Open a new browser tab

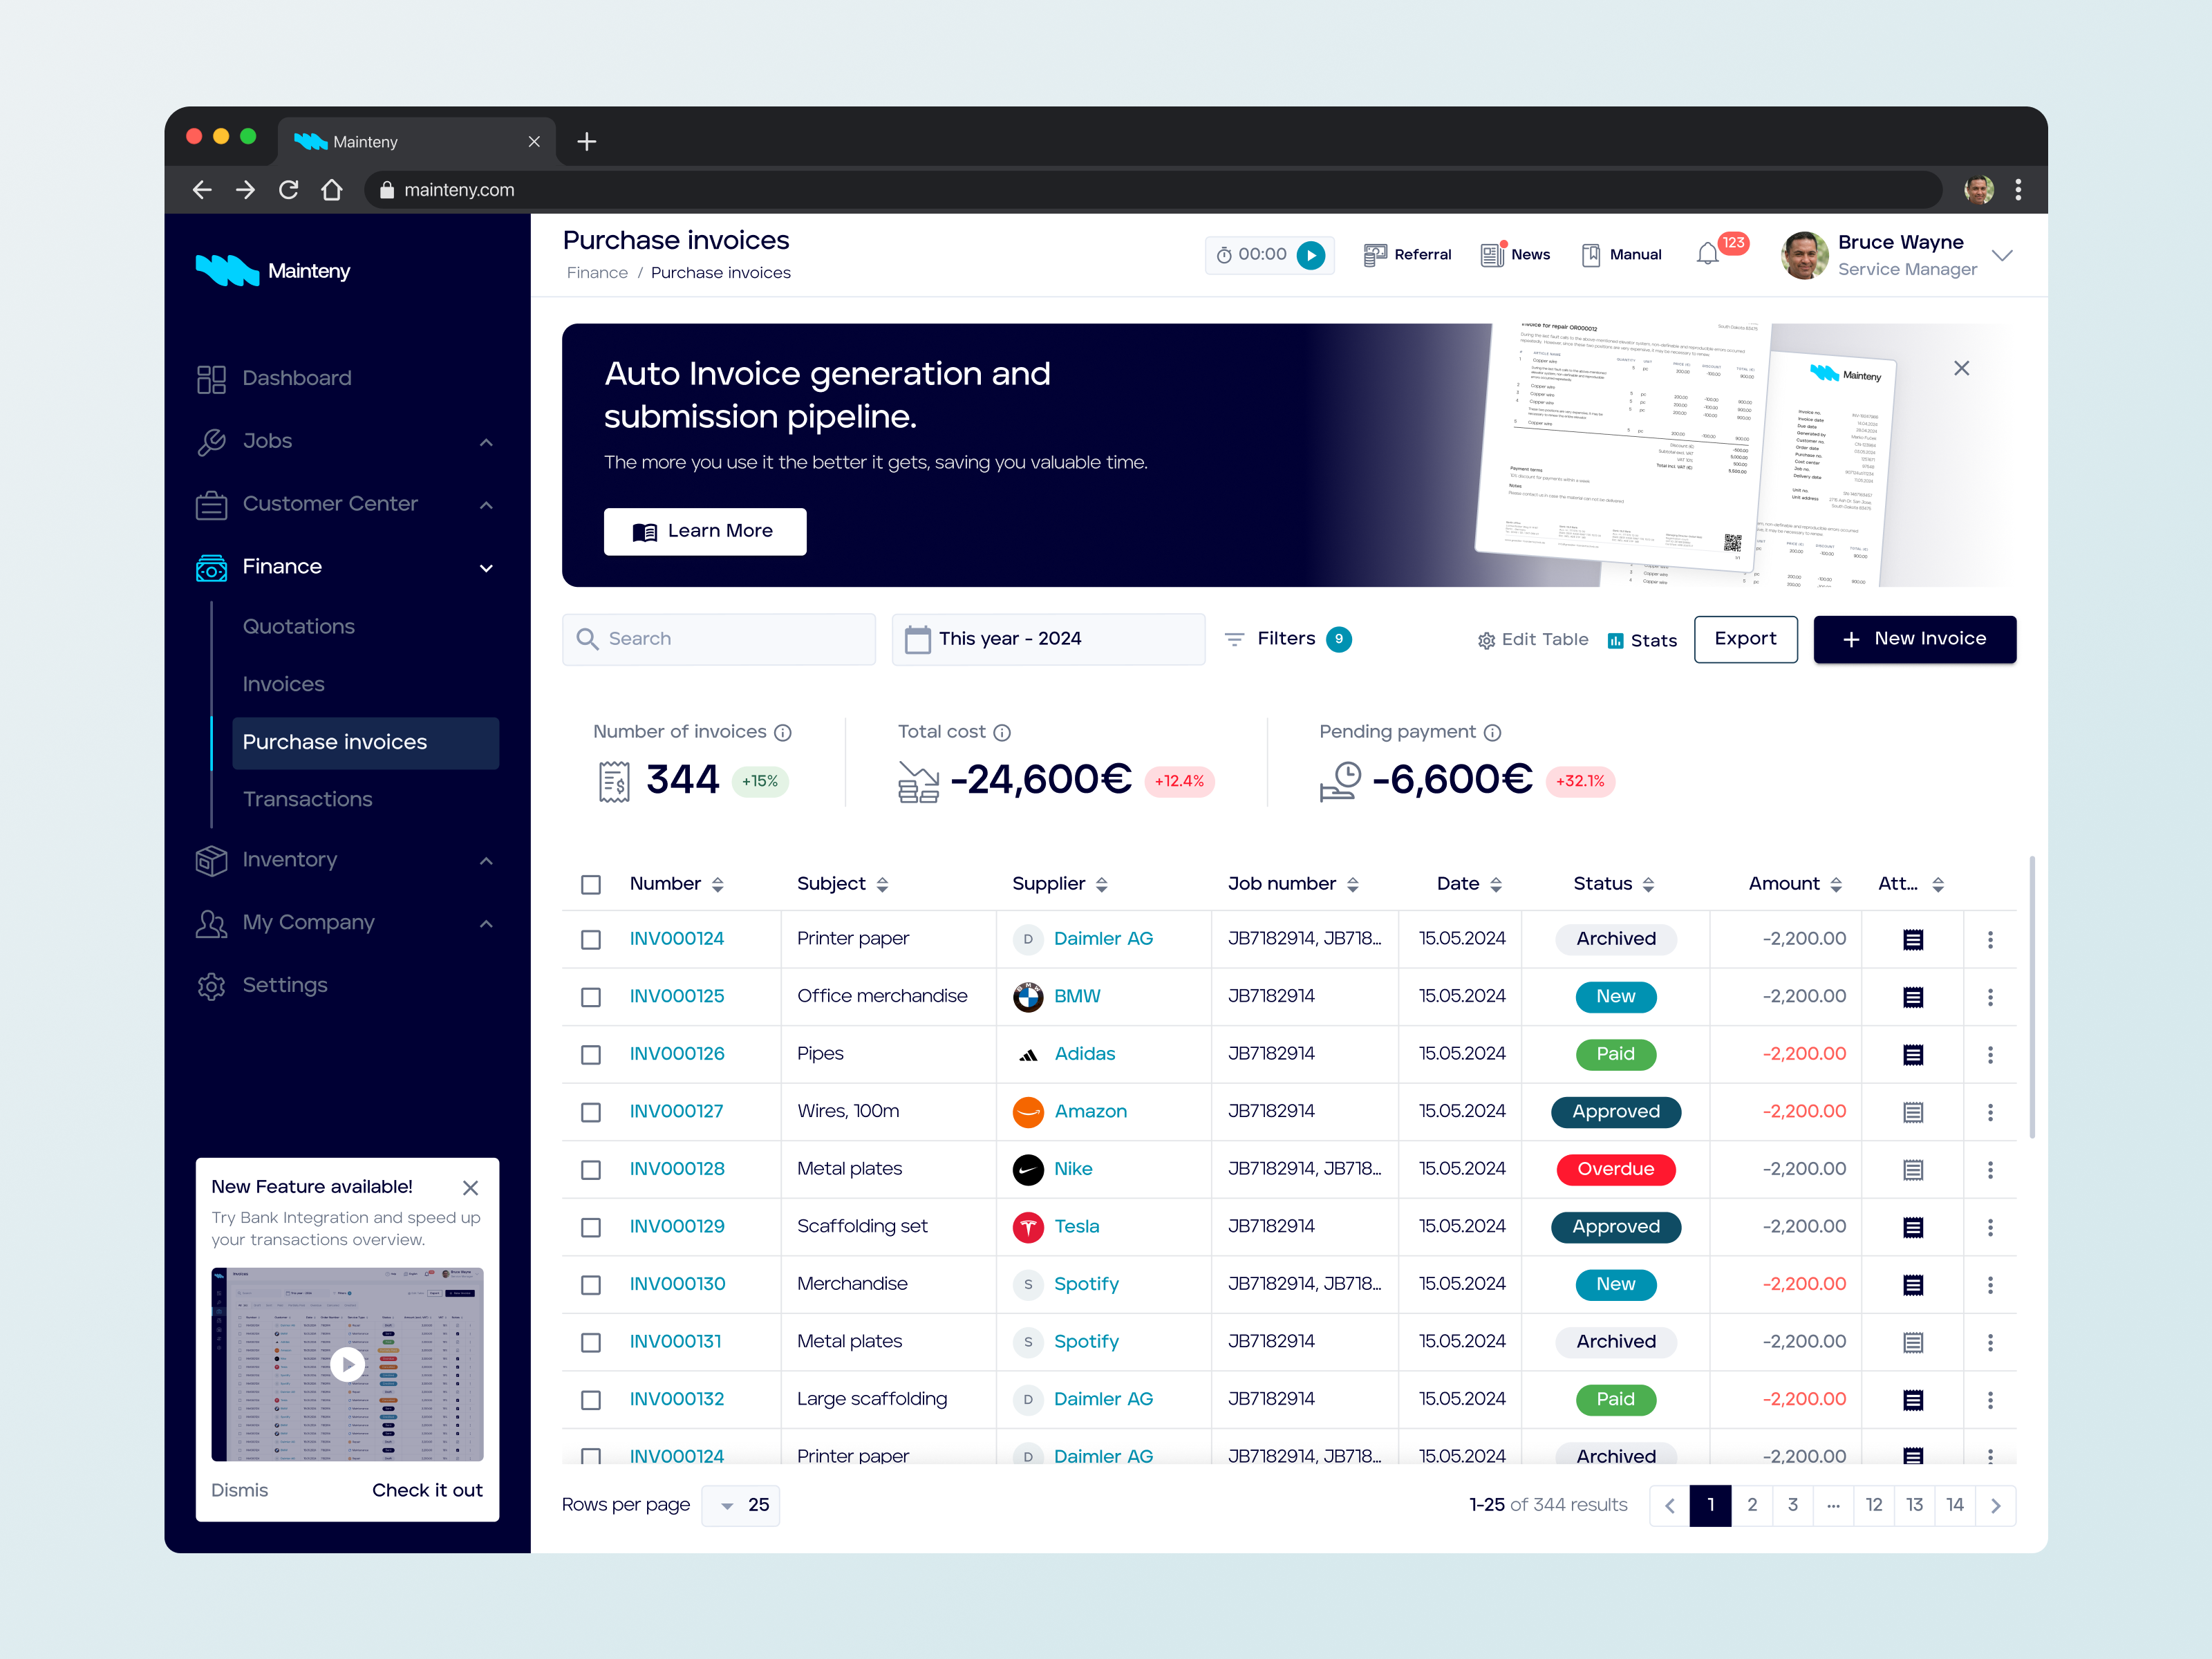pos(587,142)
